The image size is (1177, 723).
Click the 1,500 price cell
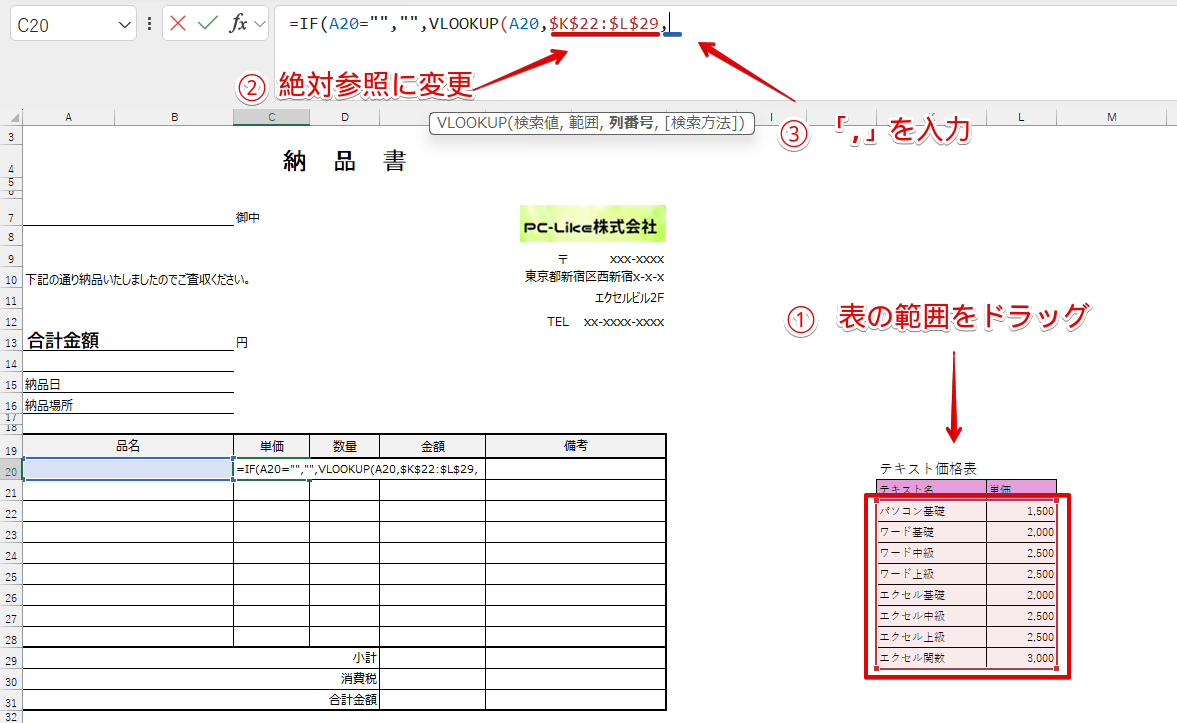(x=1022, y=511)
